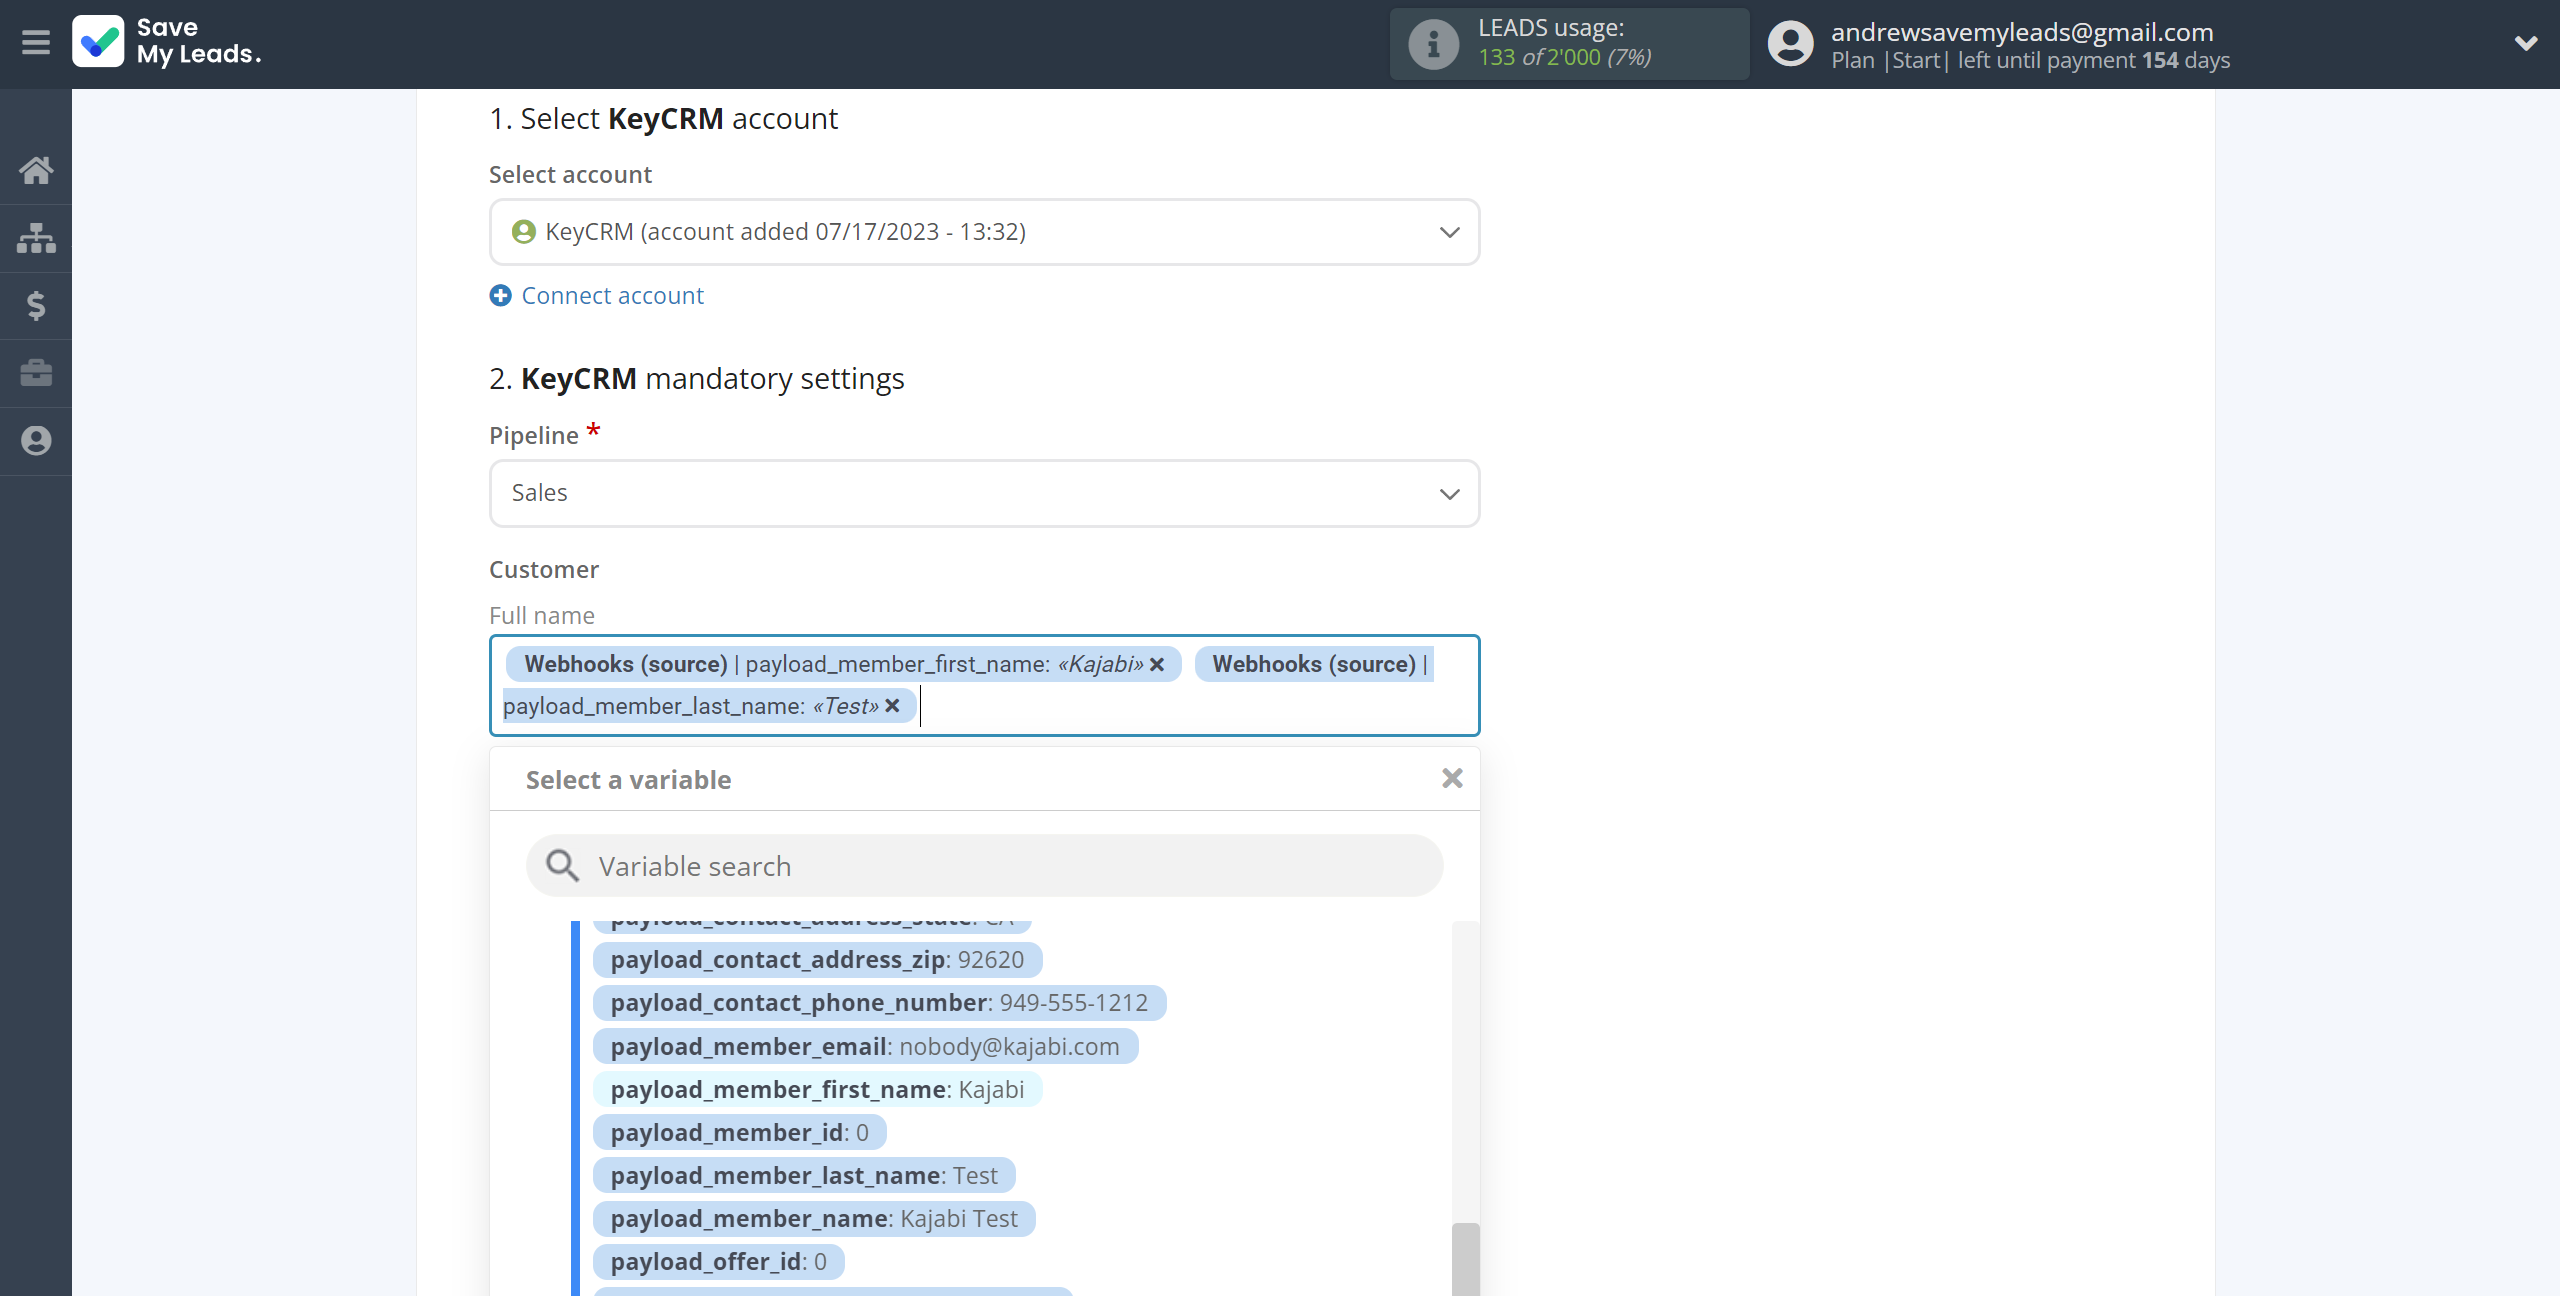This screenshot has height=1296, width=2560.
Task: Open profile icon in sidebar
Action: 36,441
